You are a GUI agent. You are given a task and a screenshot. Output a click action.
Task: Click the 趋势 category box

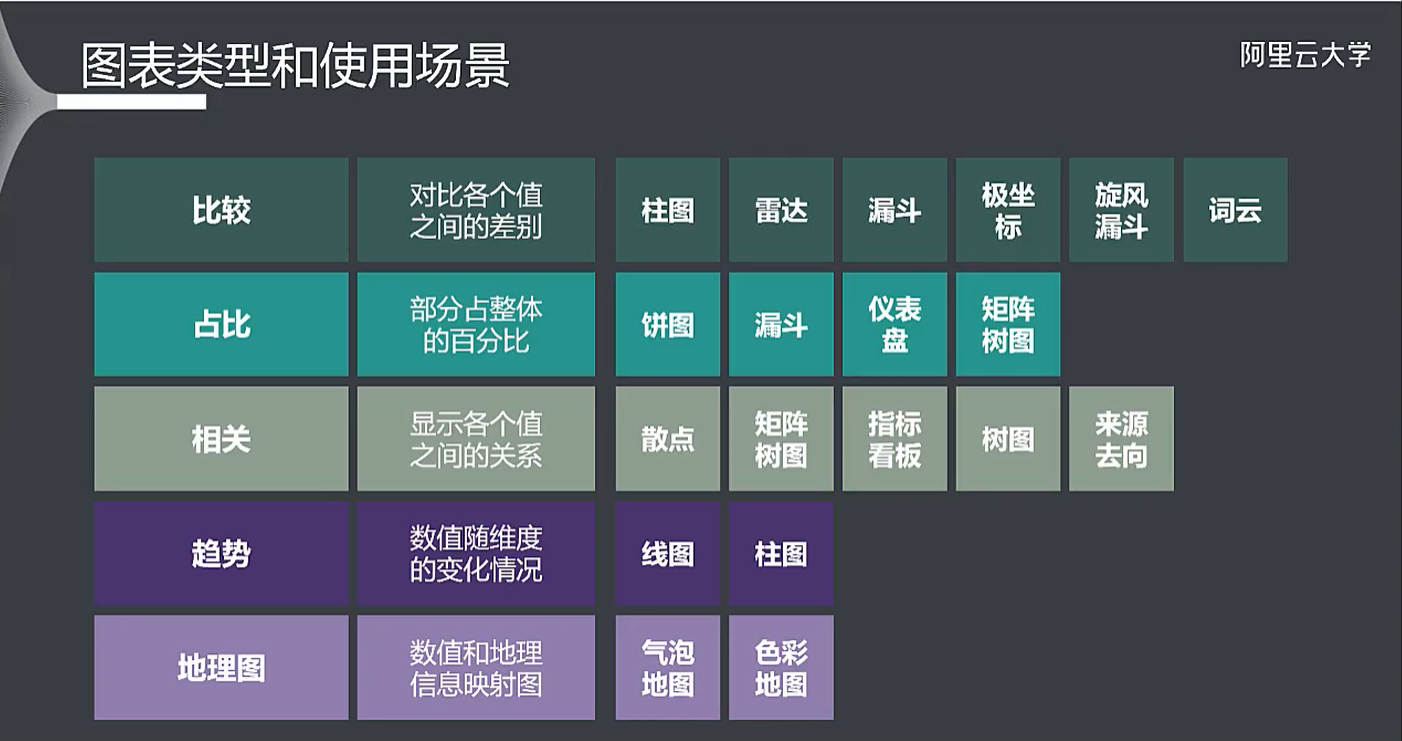[221, 553]
